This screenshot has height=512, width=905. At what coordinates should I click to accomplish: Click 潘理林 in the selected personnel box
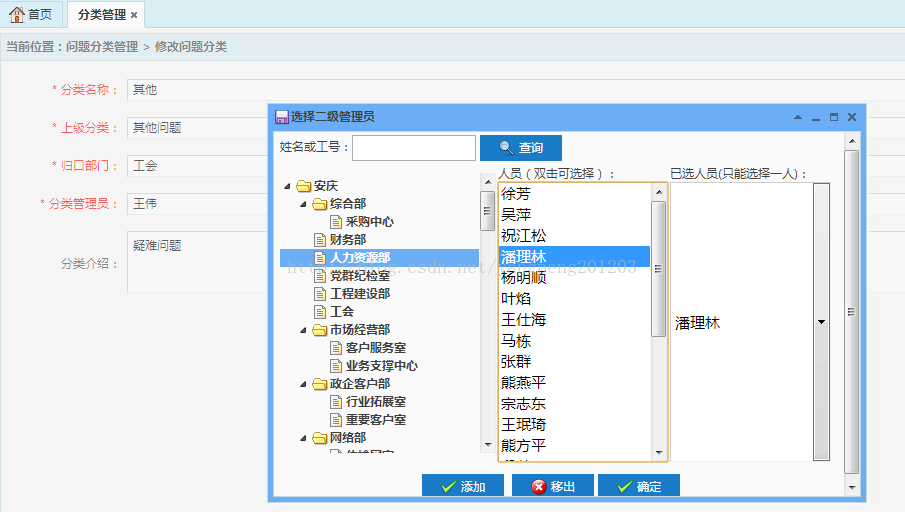tap(697, 323)
